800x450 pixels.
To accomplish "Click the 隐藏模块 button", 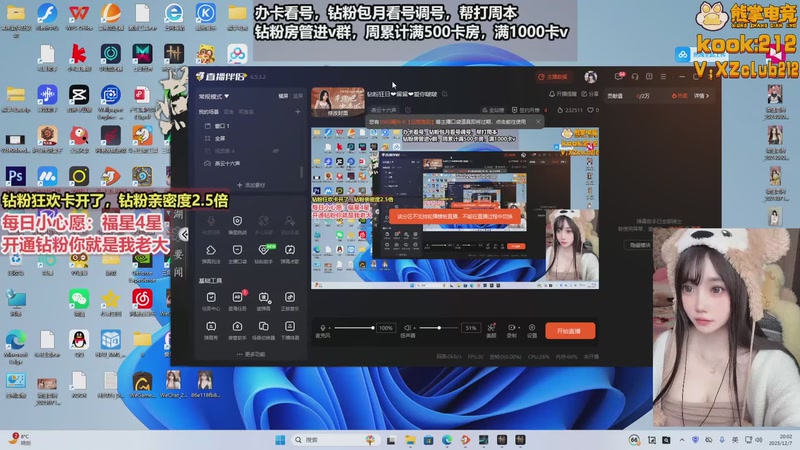I will [x=639, y=245].
